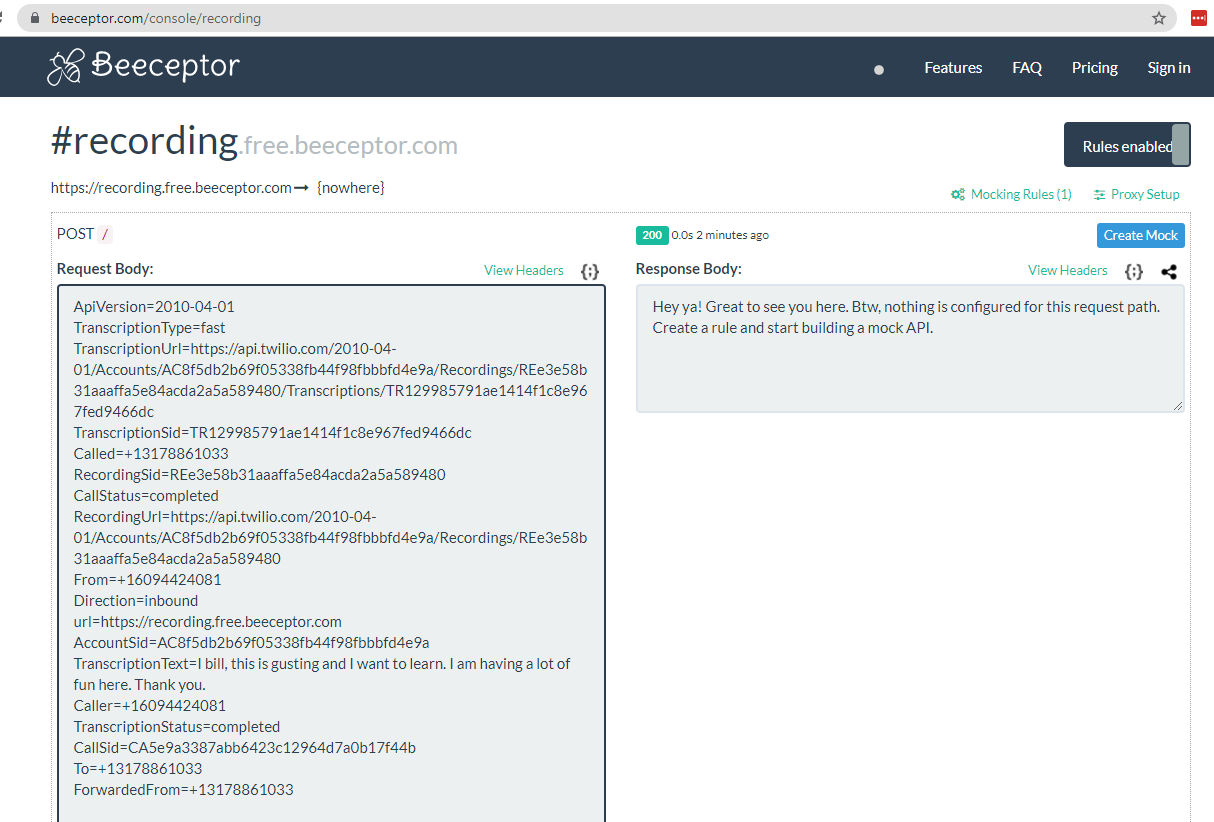This screenshot has height=822, width=1214.
Task: Click the https://recording.free.beeceptor.com endpoint URL
Action: click(x=171, y=187)
